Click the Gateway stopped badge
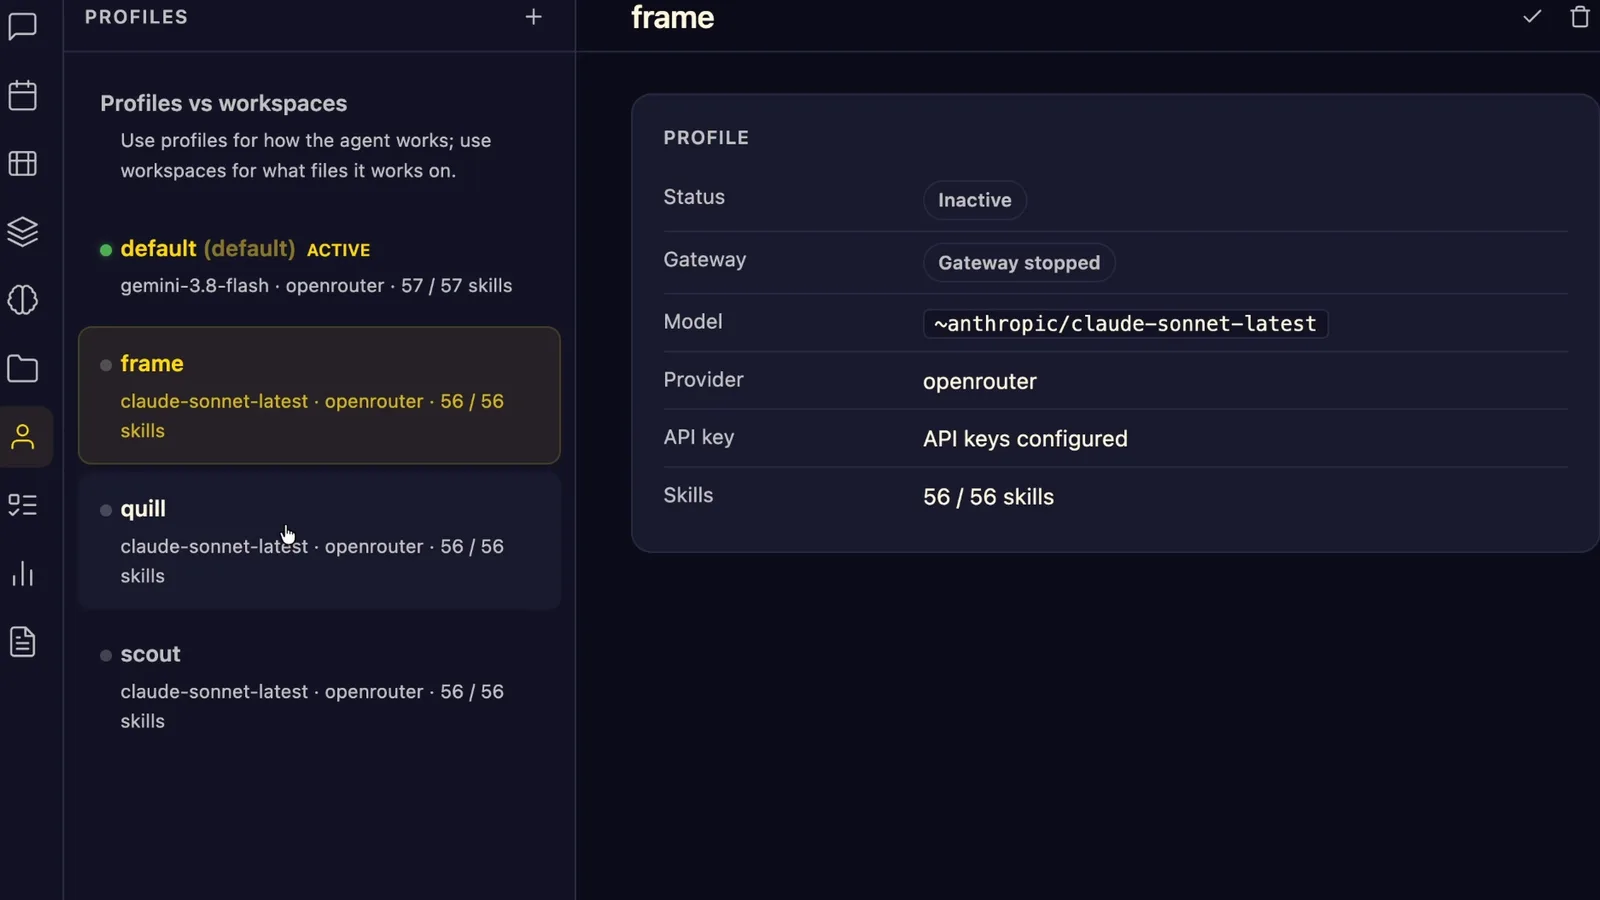This screenshot has height=900, width=1600. pyautogui.click(x=1019, y=263)
